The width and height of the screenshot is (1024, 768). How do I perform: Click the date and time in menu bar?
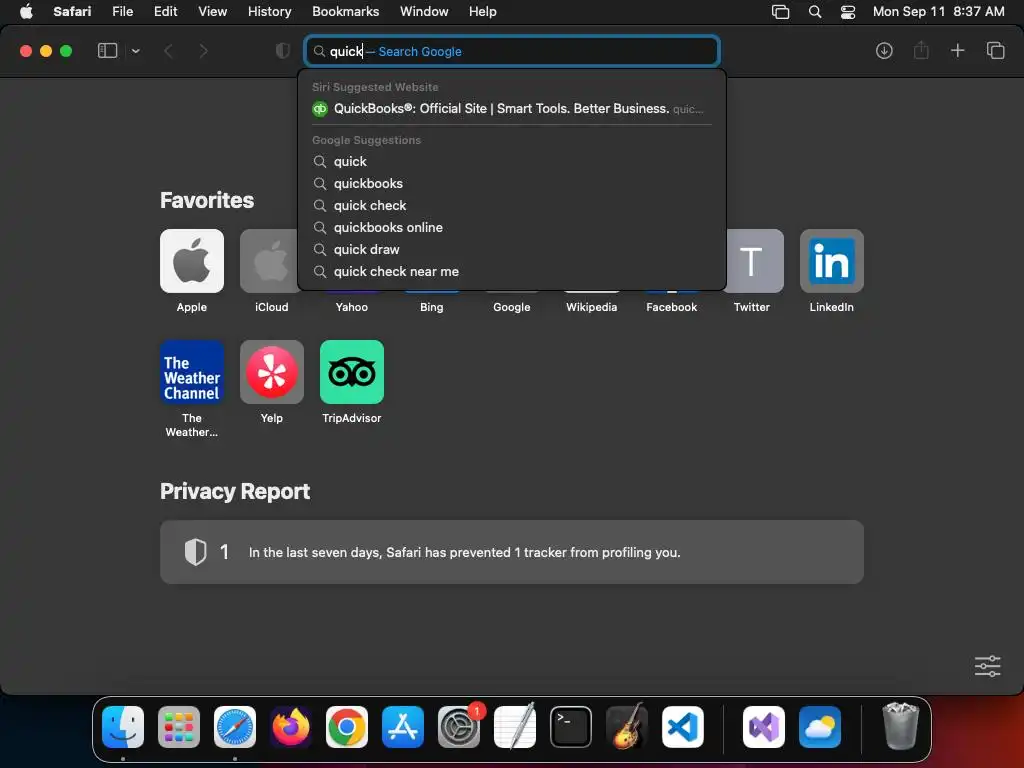click(x=938, y=12)
